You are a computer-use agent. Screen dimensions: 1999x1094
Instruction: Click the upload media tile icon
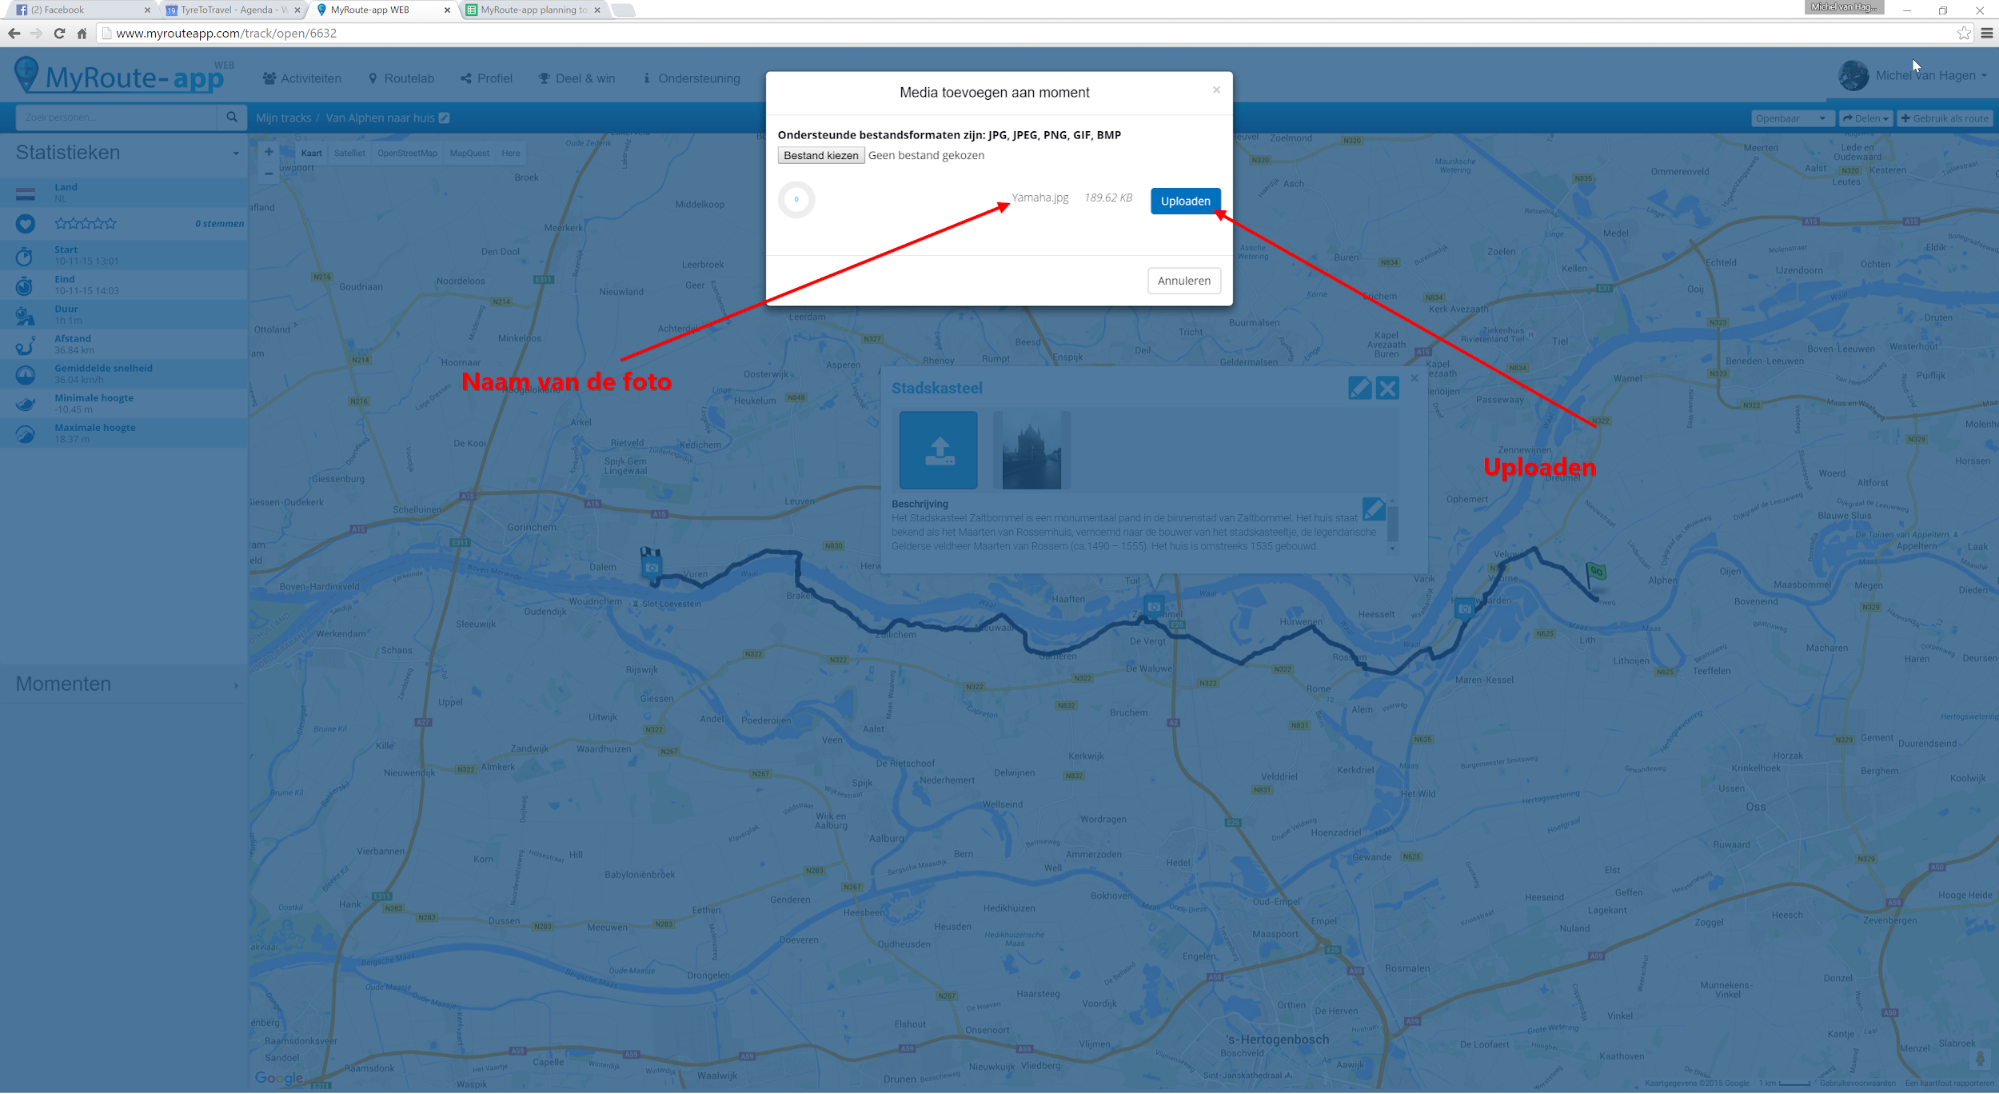[938, 450]
